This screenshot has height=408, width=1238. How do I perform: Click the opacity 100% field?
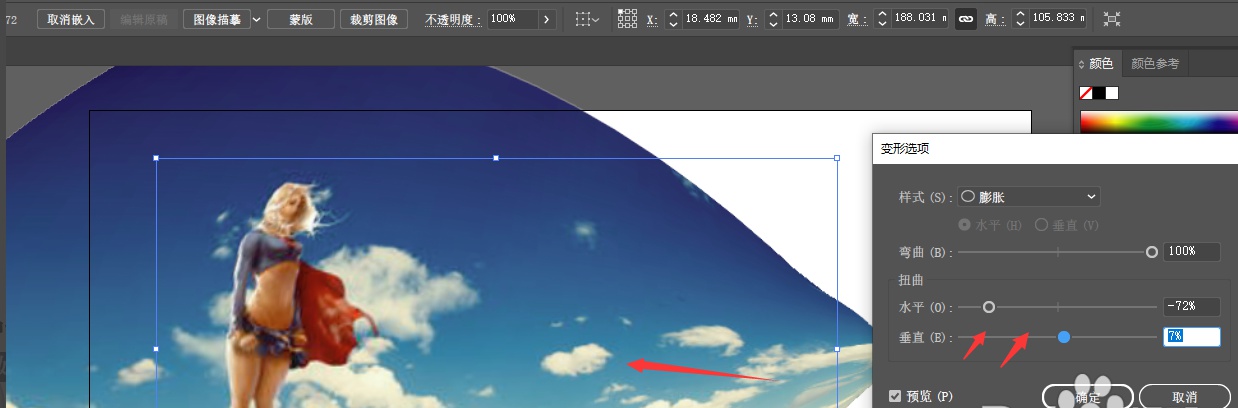tap(511, 19)
